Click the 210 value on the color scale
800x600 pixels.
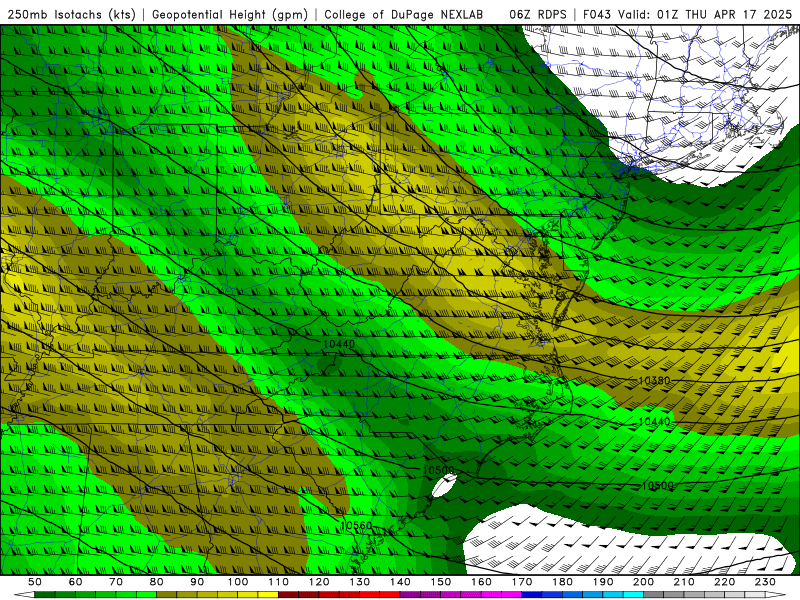(685, 582)
